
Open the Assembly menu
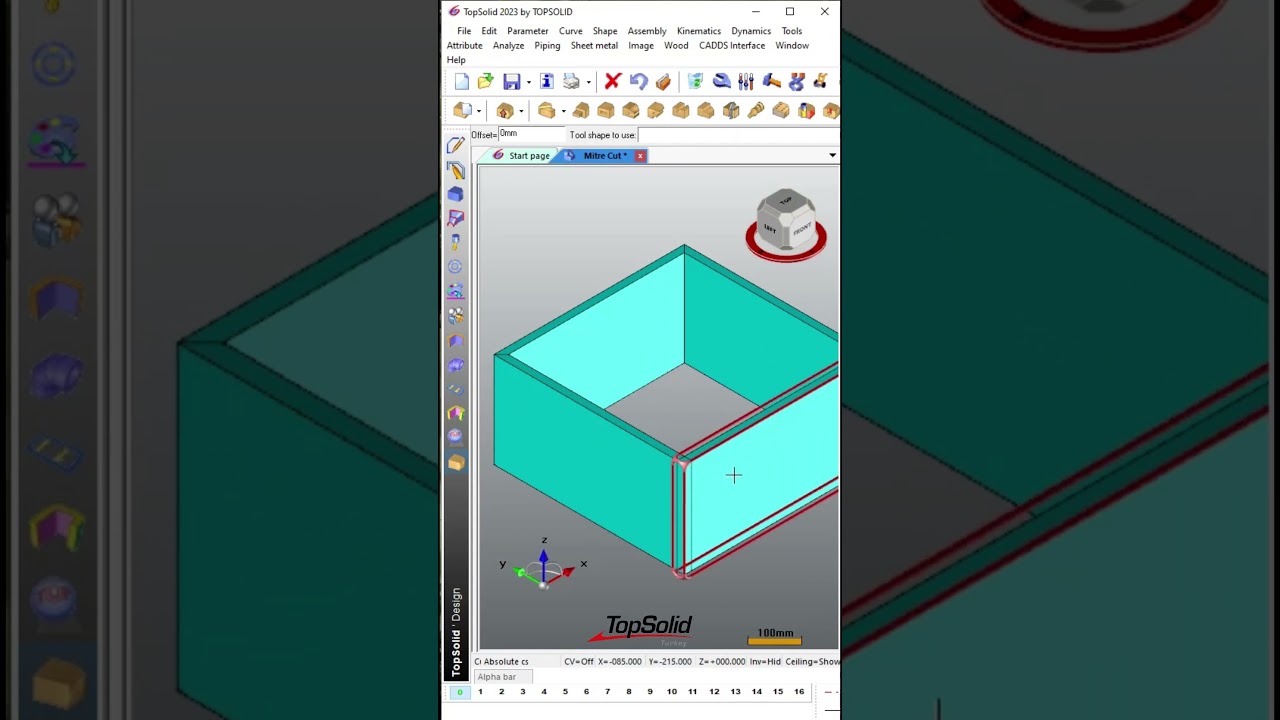647,31
